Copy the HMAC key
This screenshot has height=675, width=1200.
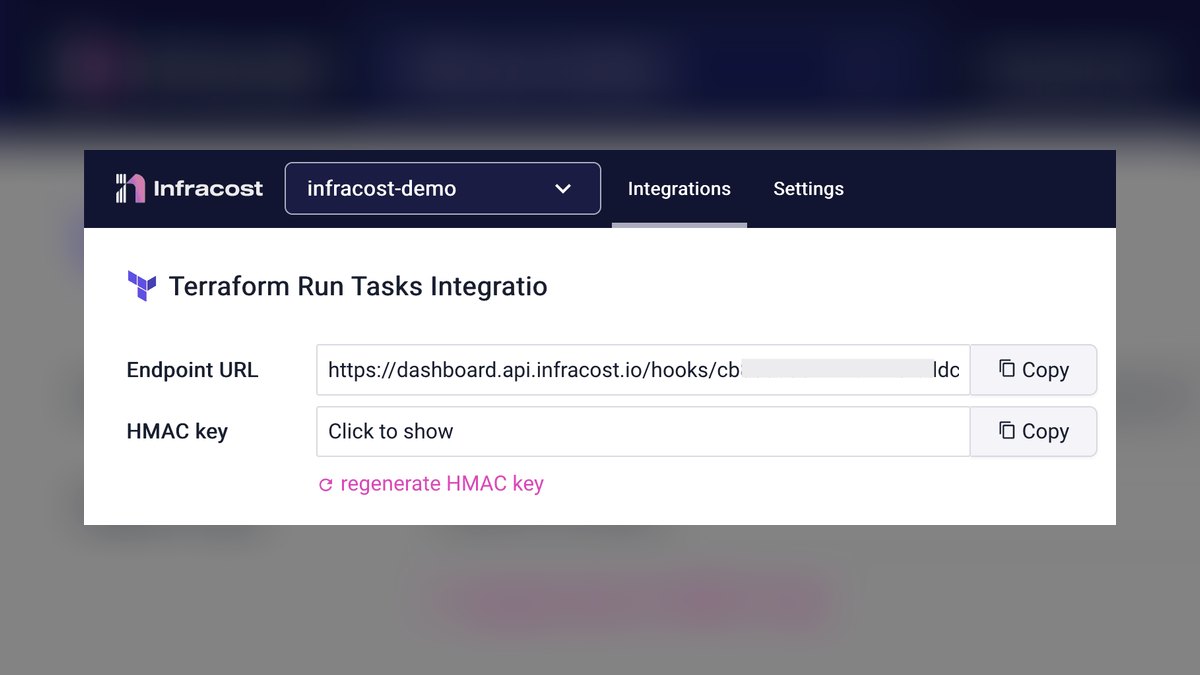click(1033, 431)
